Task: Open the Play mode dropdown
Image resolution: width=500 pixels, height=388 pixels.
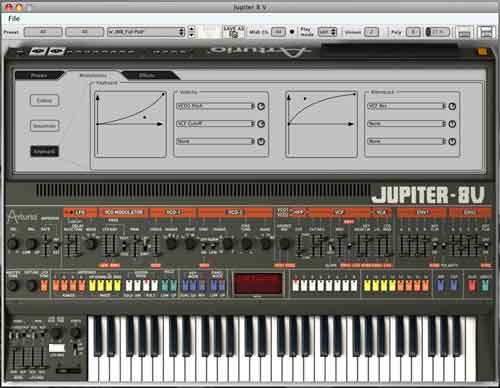Action: tap(327, 32)
